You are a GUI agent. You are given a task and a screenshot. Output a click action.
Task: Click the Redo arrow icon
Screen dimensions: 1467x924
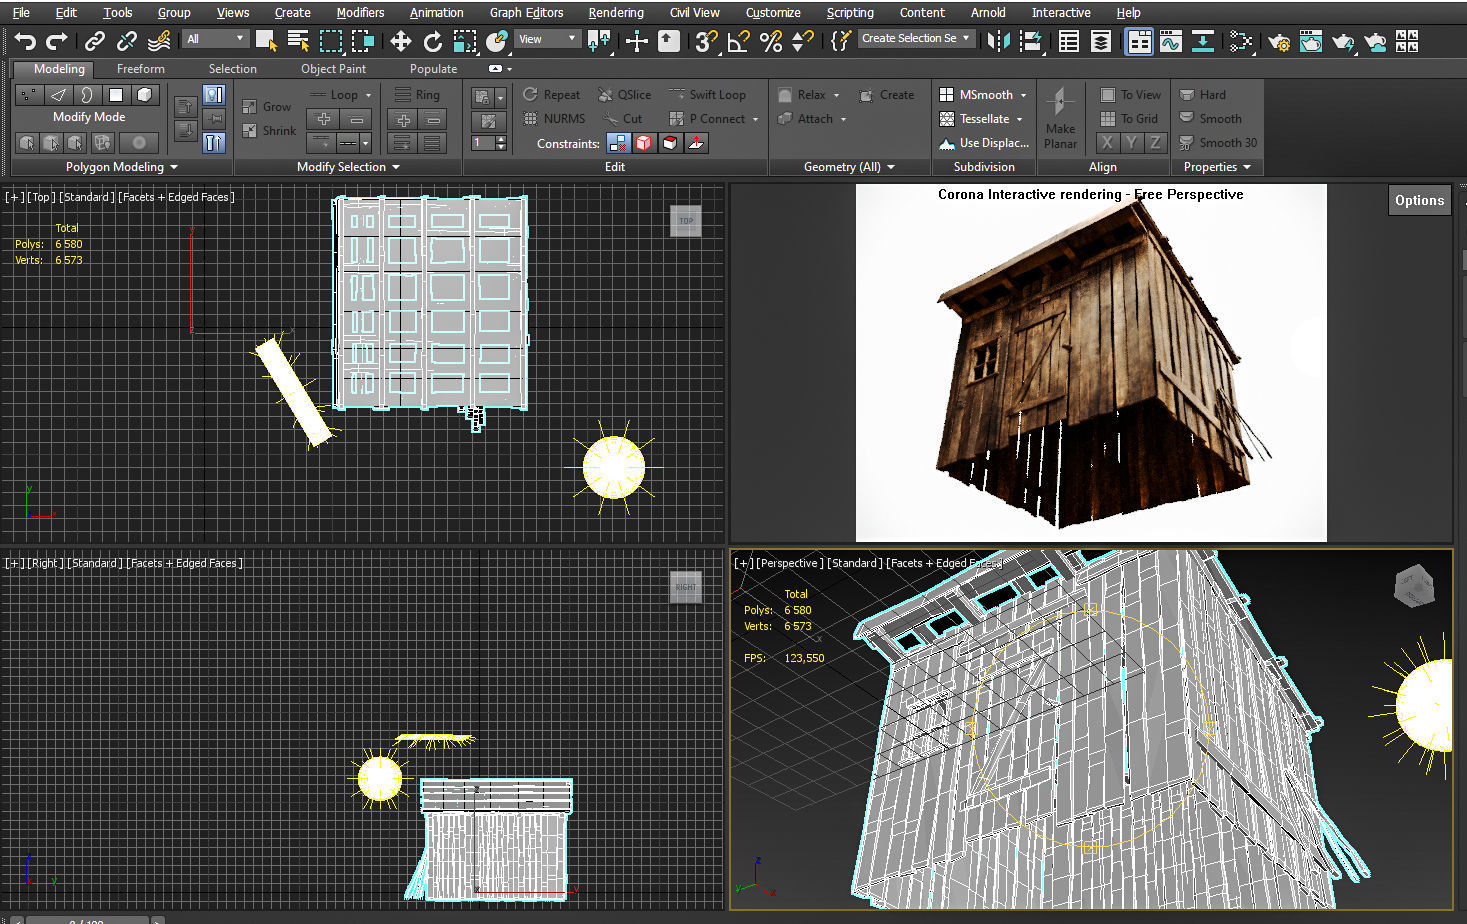coord(57,41)
